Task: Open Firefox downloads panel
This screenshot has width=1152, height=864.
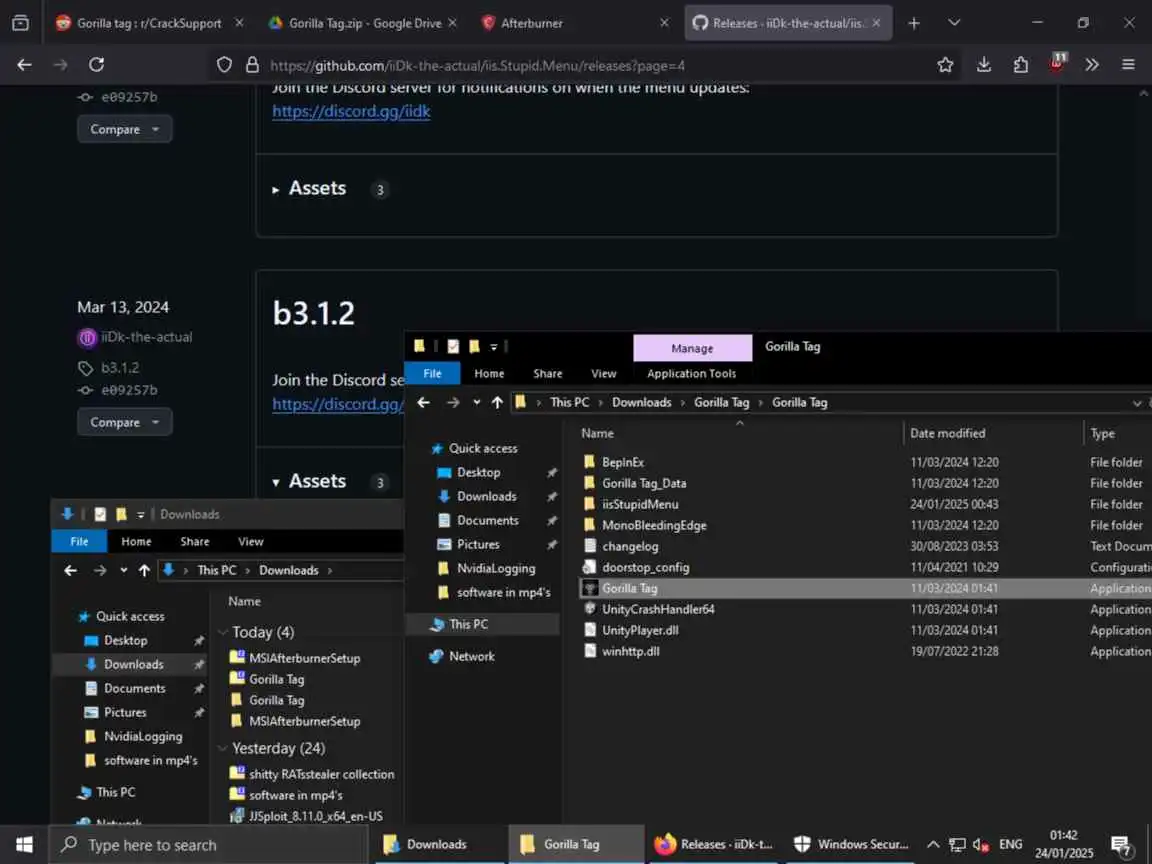Action: click(984, 65)
